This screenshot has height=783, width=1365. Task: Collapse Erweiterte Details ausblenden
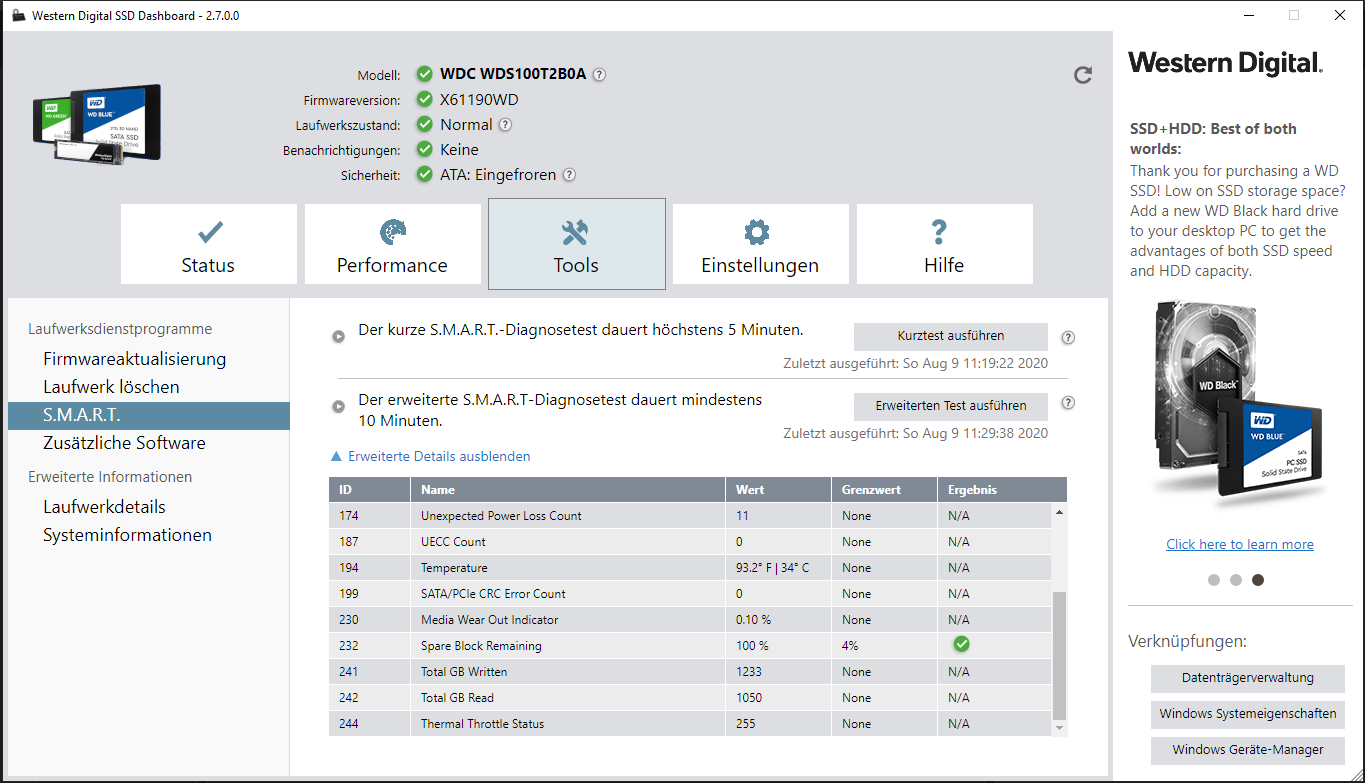tap(430, 456)
